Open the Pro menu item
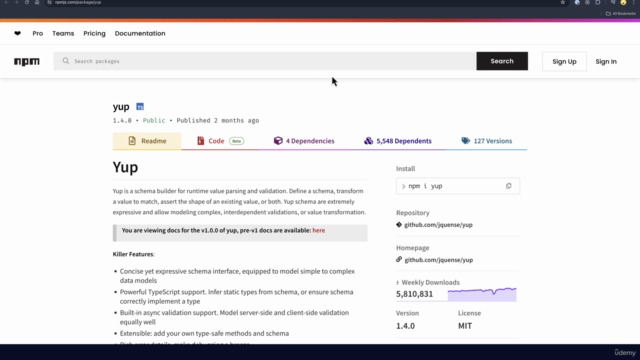The width and height of the screenshot is (640, 360). (x=38, y=33)
